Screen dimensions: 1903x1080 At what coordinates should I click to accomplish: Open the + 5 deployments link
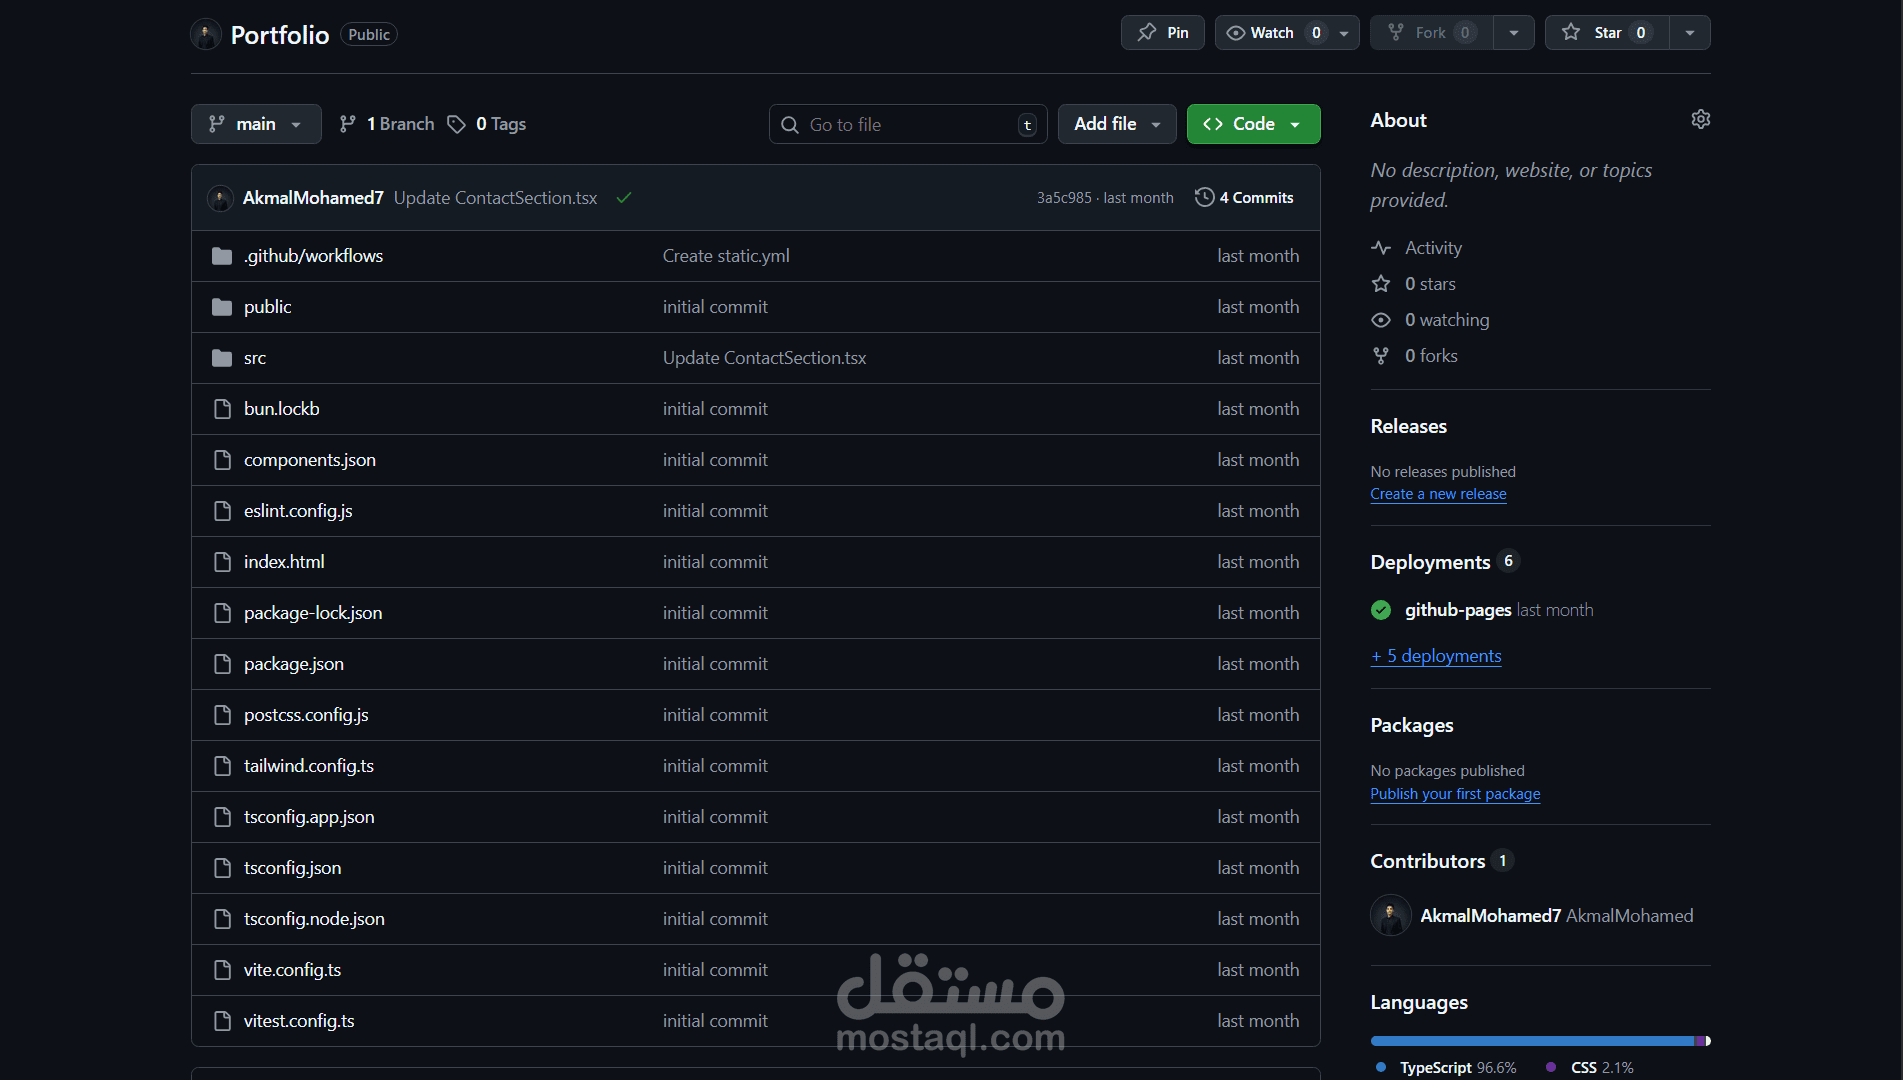(1436, 656)
